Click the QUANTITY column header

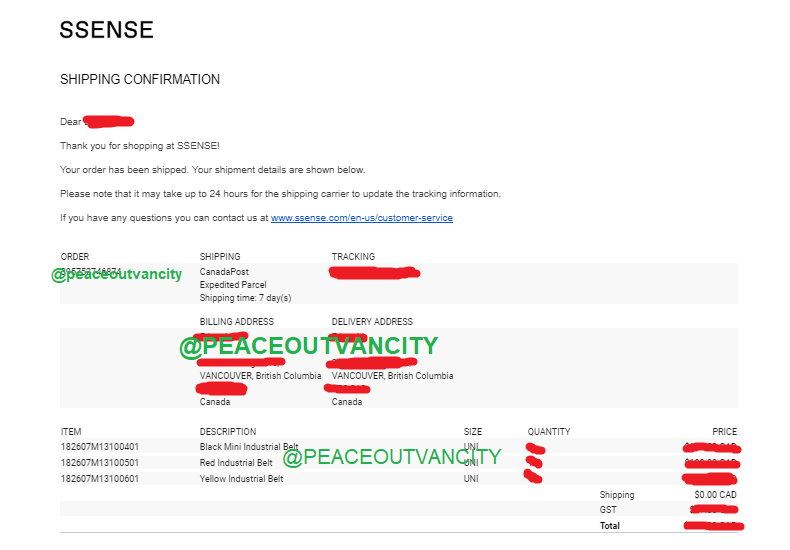coord(549,432)
